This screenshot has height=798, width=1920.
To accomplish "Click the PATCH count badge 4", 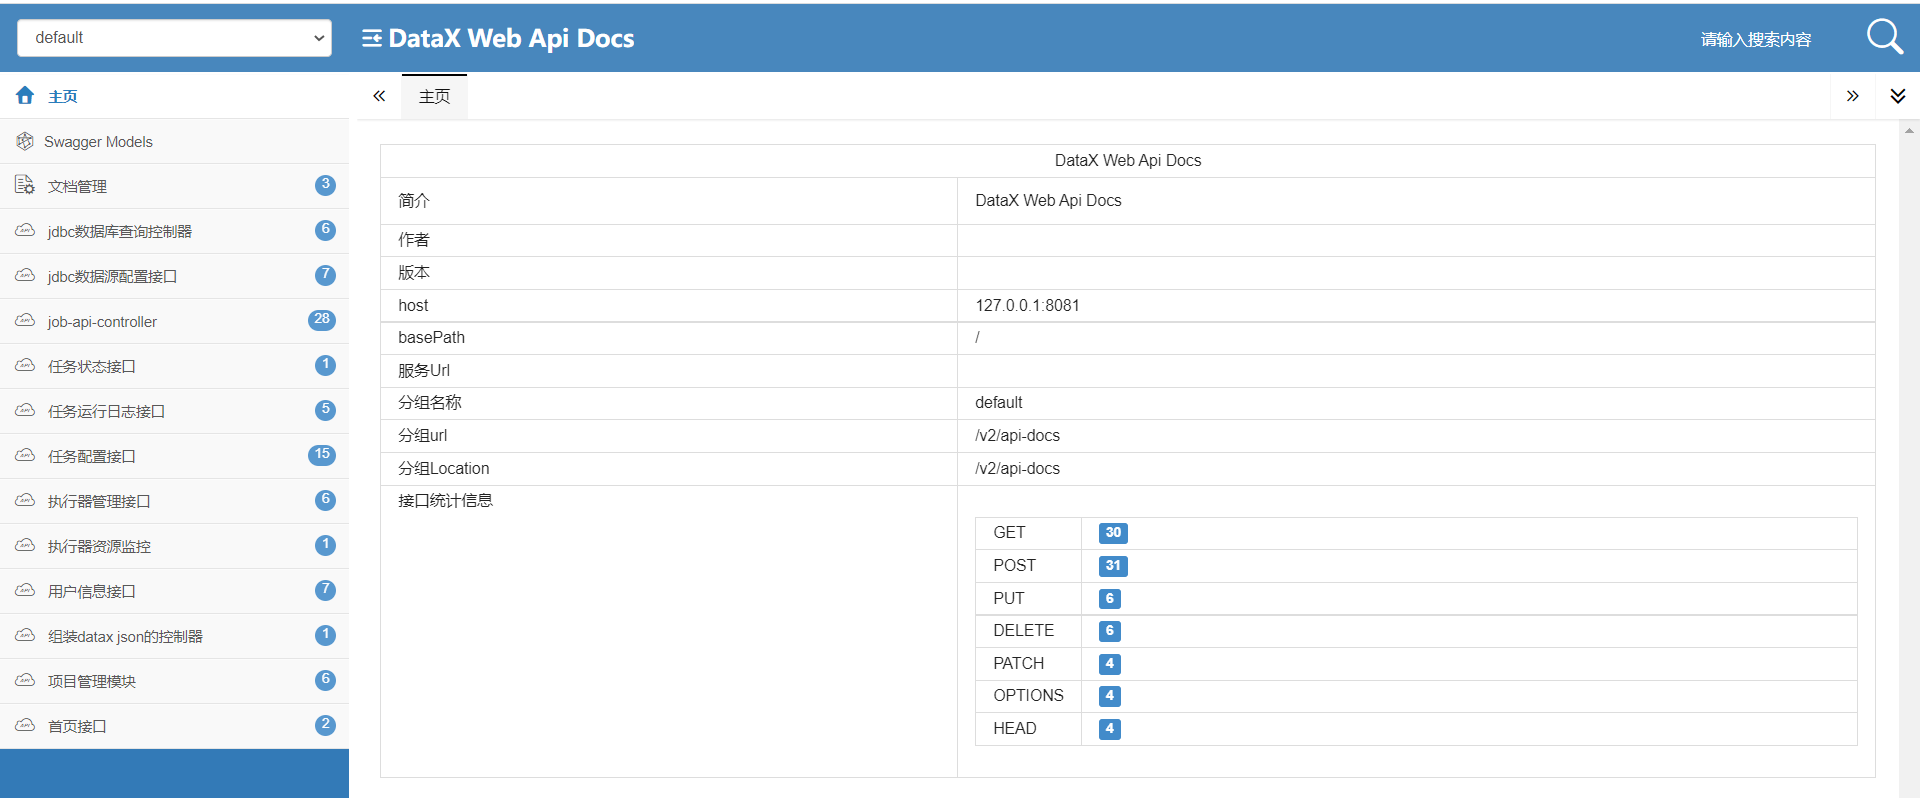I will click(x=1109, y=664).
